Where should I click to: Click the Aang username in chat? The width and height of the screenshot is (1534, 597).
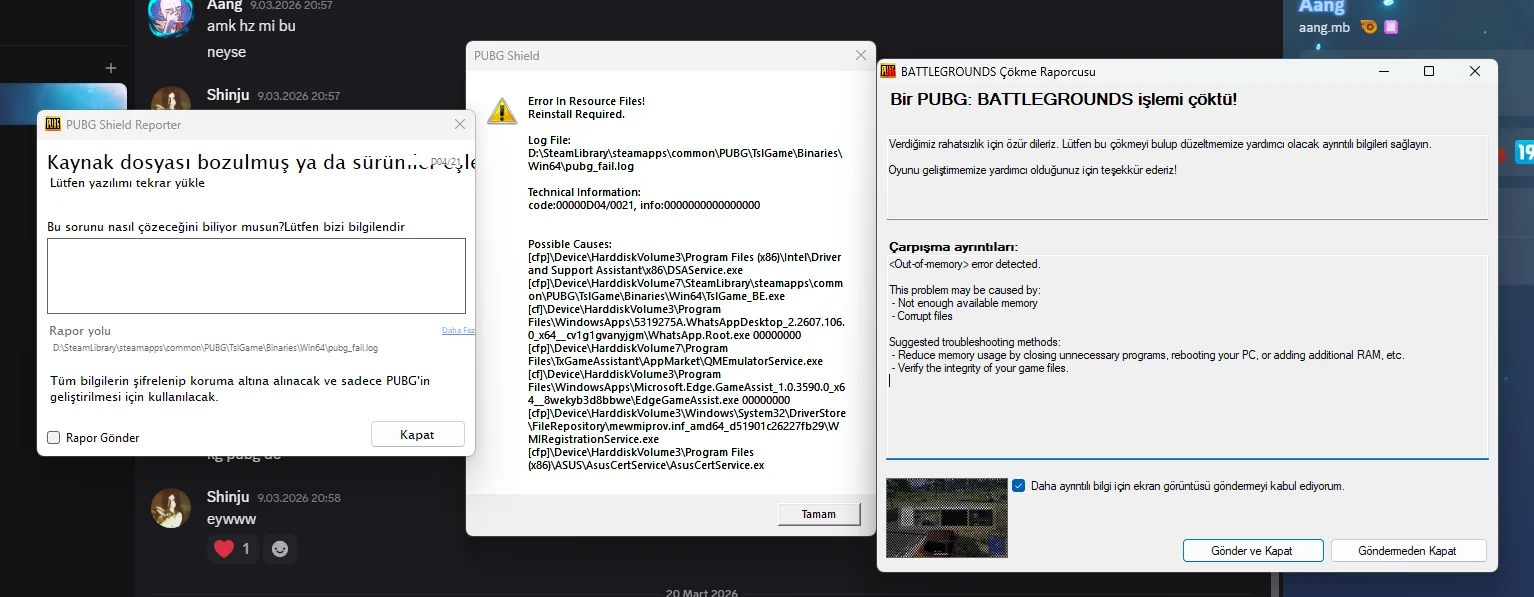[x=224, y=5]
